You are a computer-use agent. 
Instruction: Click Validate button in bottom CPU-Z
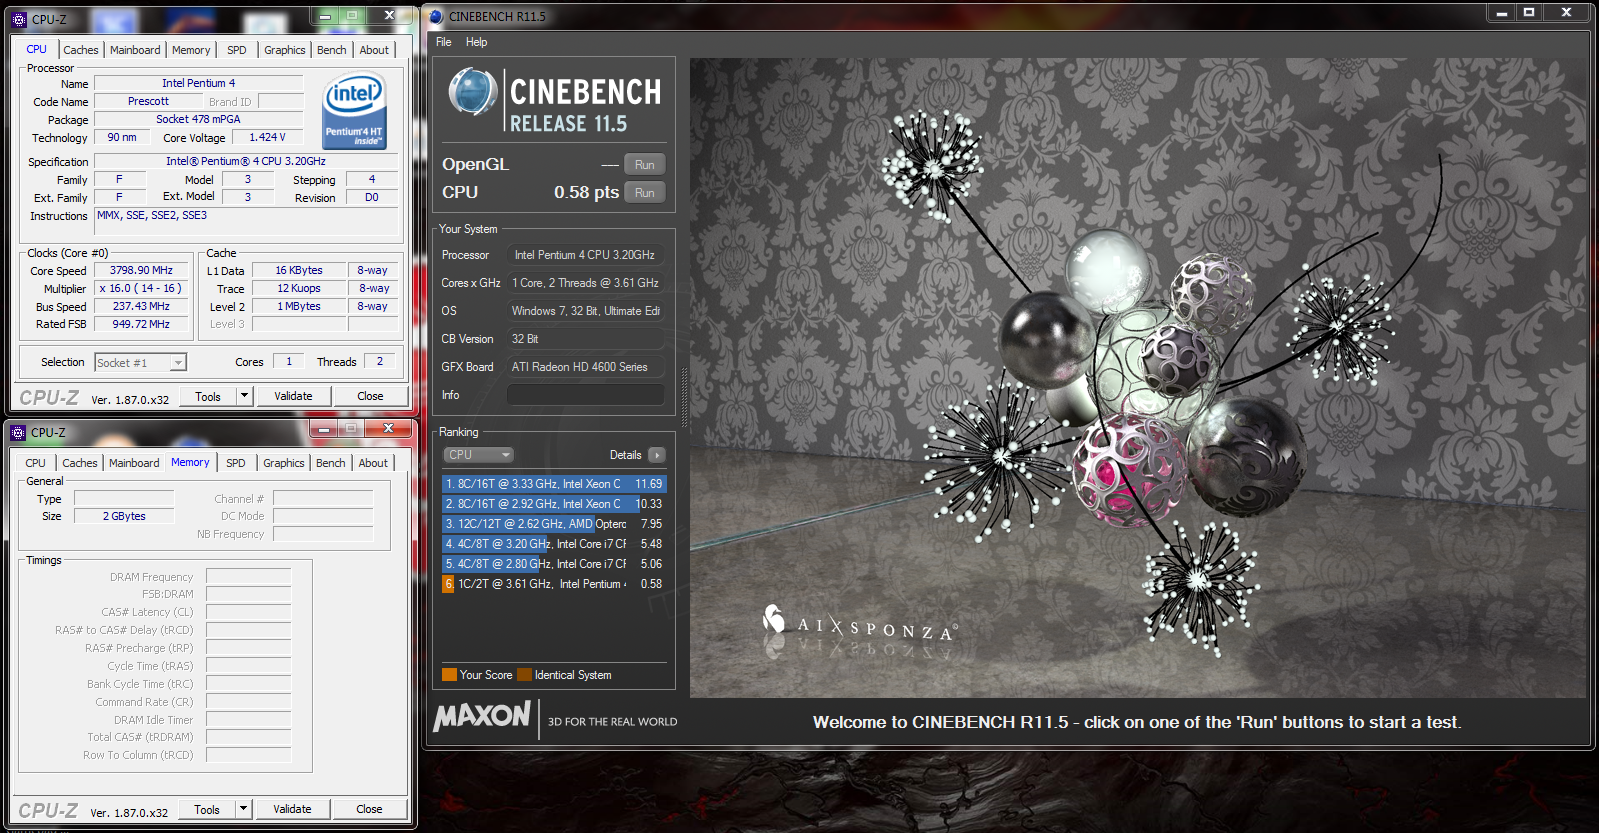click(292, 809)
